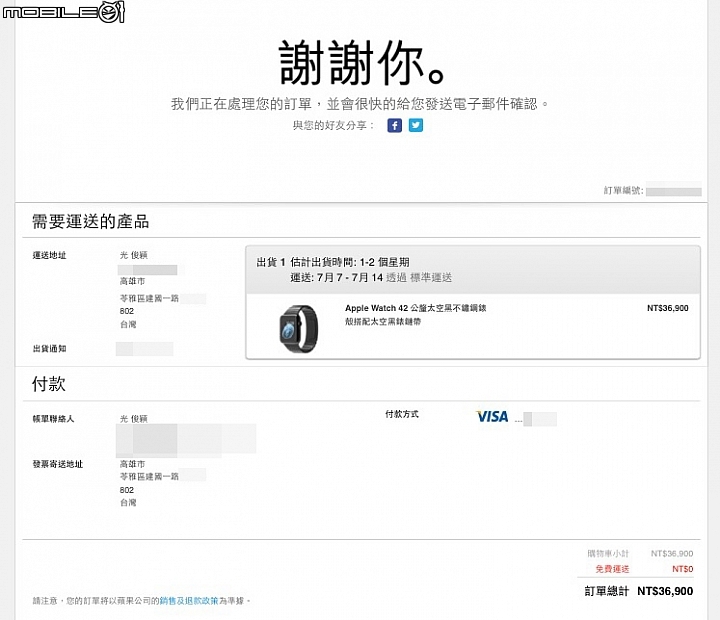Click the Visa card logo
The width and height of the screenshot is (720, 620).
coord(492,417)
